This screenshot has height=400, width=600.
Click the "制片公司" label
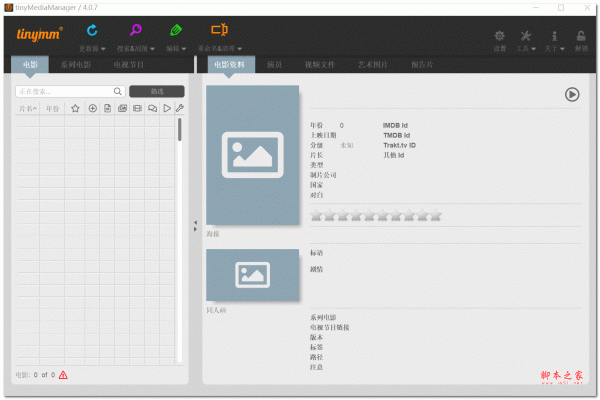pyautogui.click(x=323, y=175)
